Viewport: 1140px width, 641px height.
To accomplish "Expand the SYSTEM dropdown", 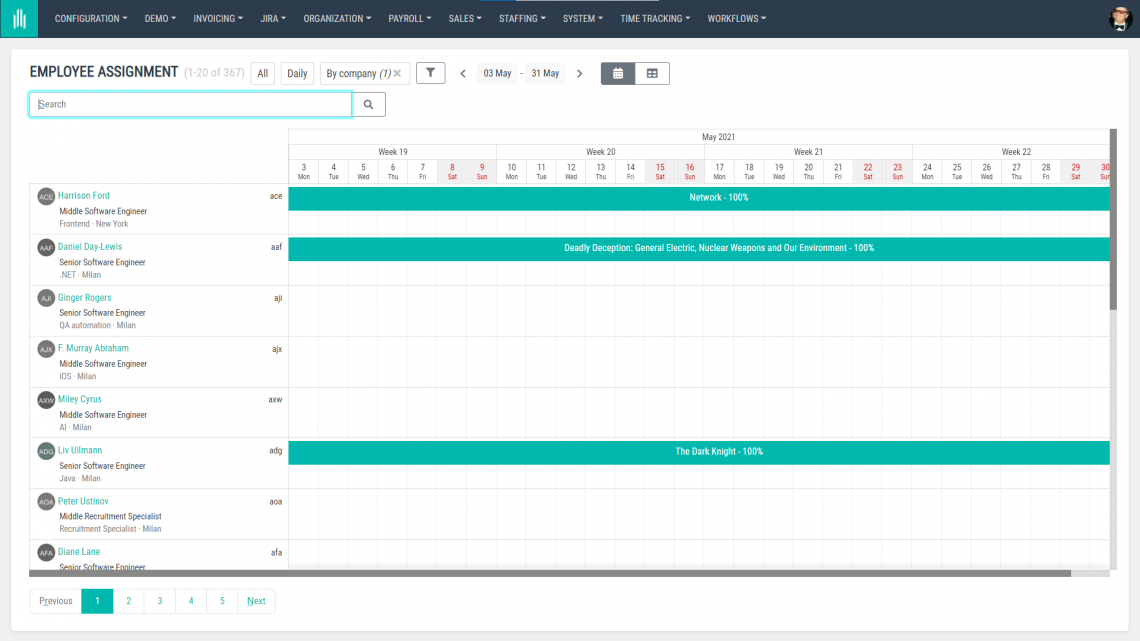I will coord(582,18).
